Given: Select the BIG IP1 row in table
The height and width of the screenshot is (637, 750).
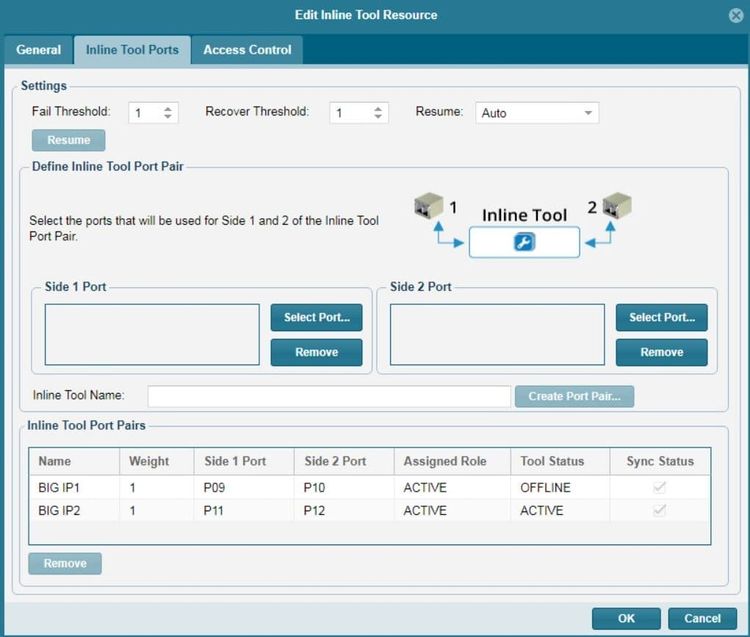Looking at the screenshot, I should tap(300, 487).
